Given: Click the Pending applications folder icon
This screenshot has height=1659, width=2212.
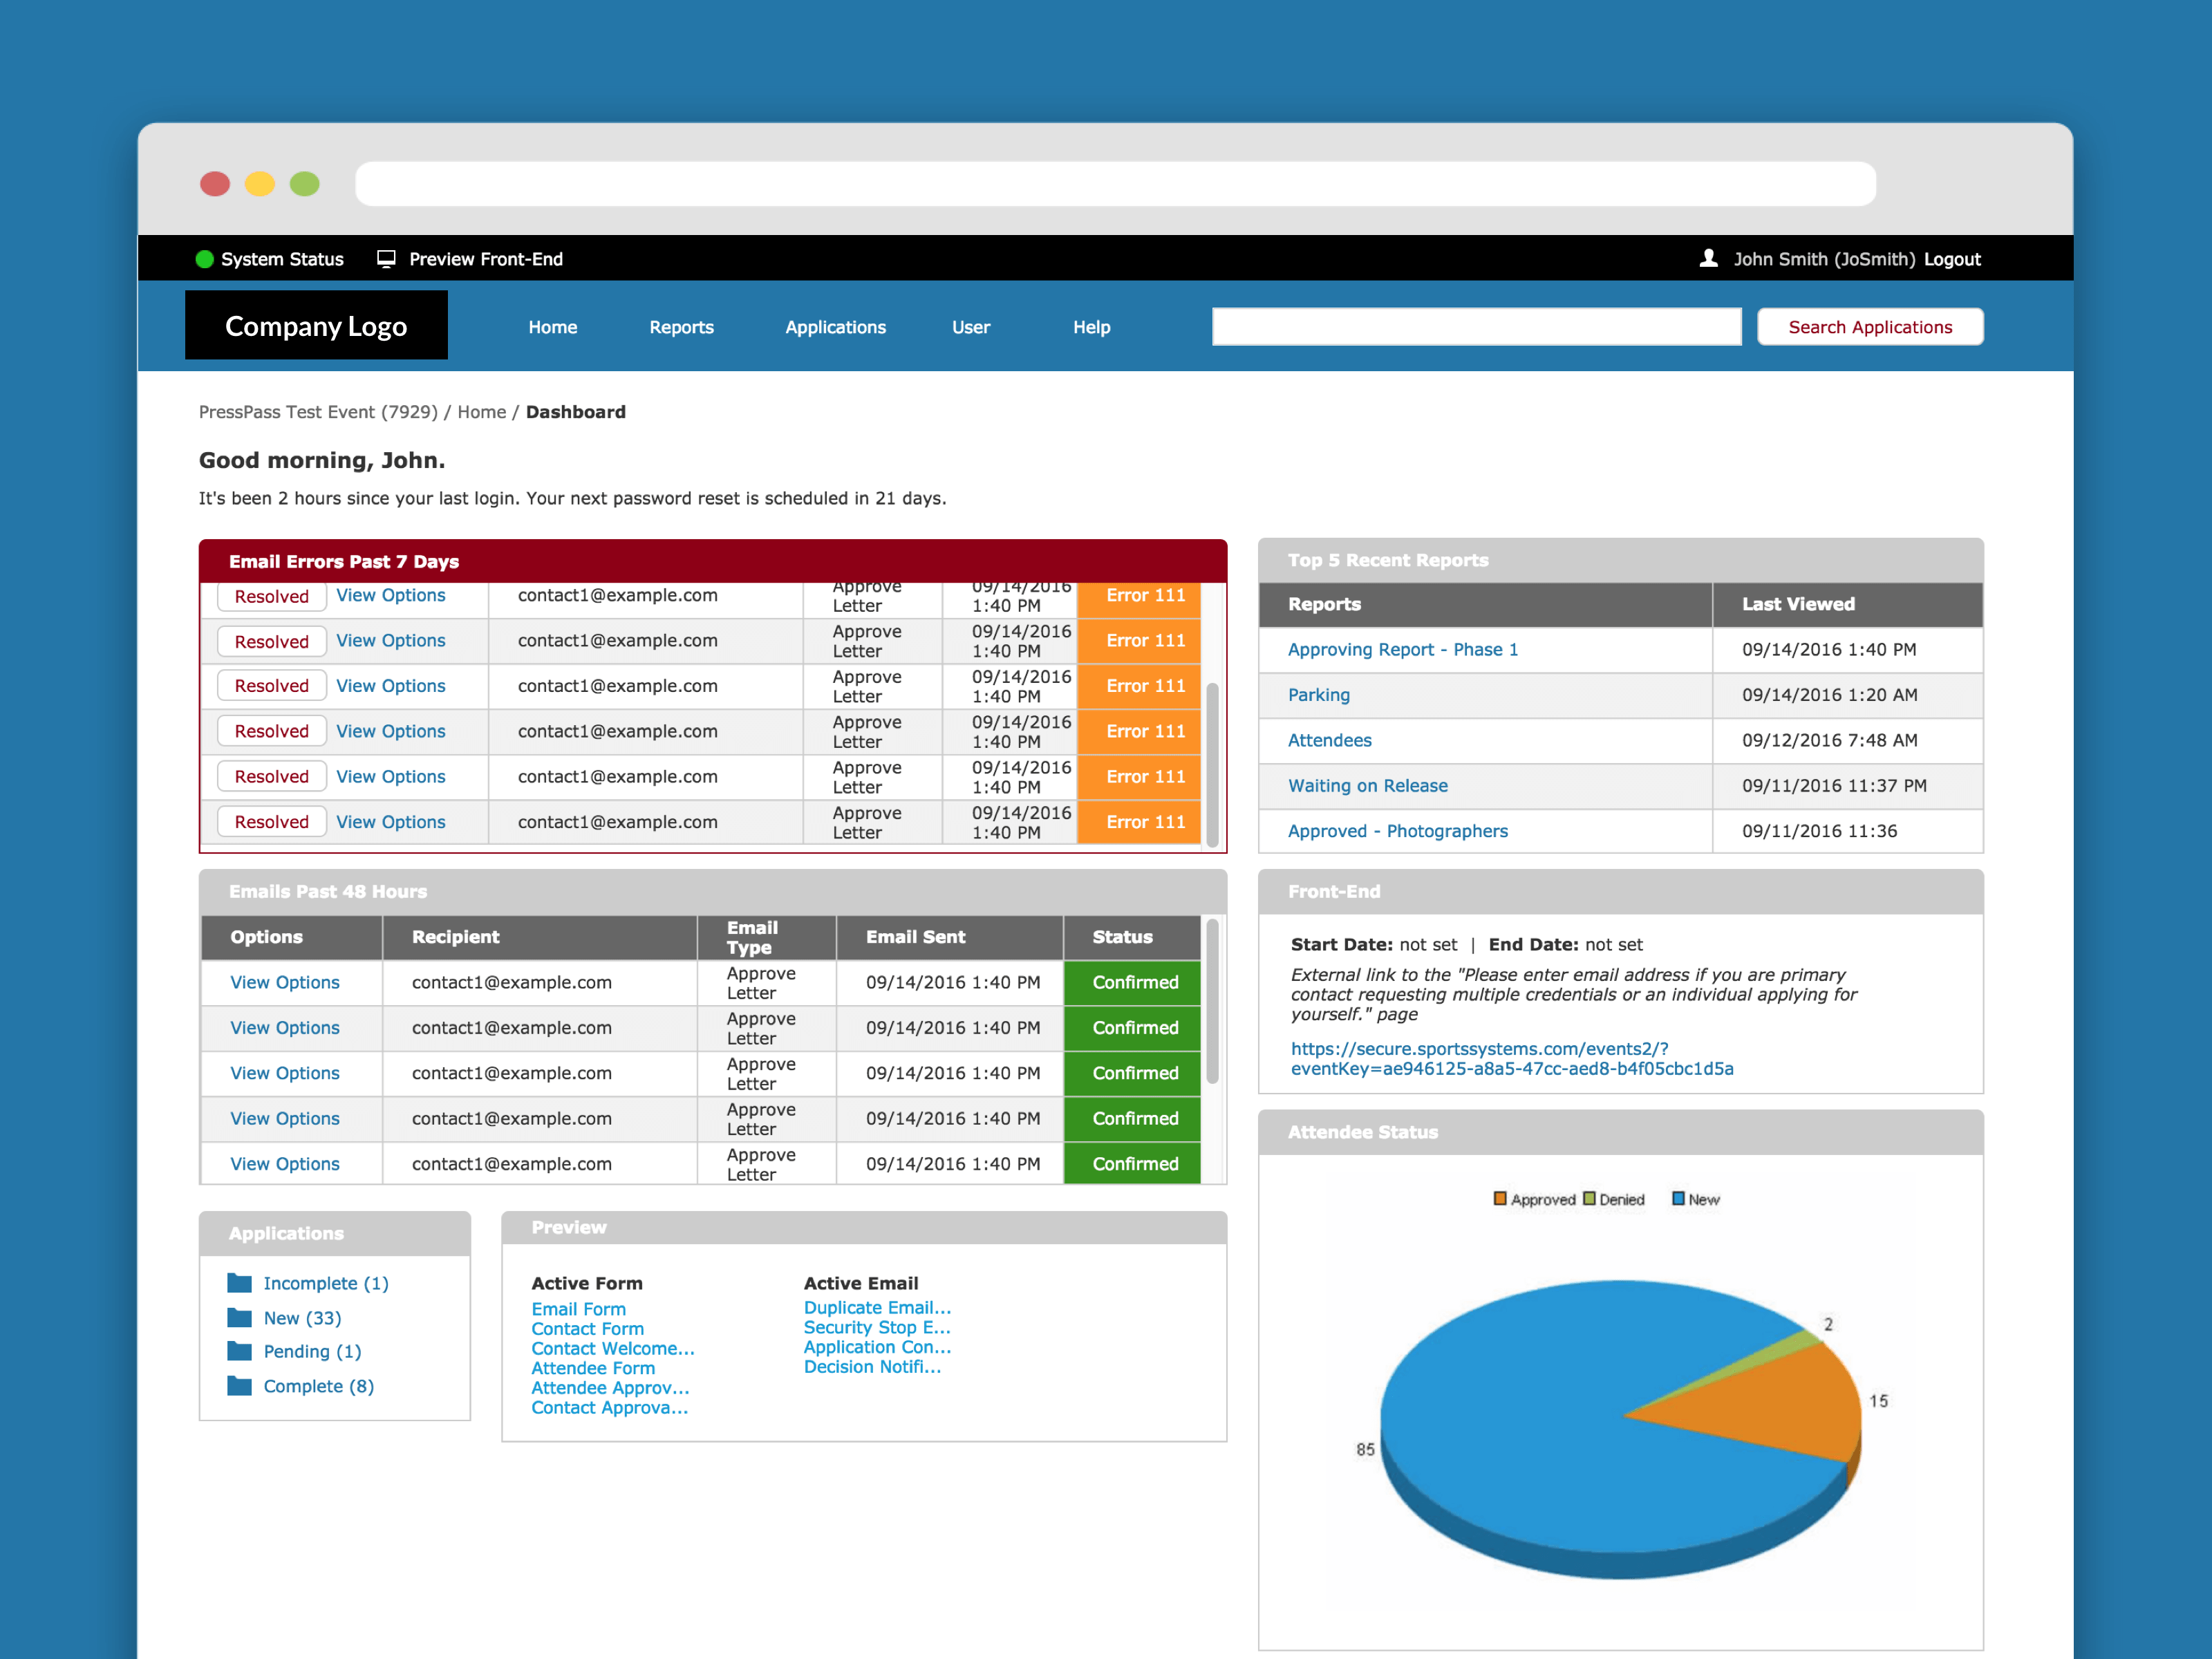Looking at the screenshot, I should pos(239,1351).
